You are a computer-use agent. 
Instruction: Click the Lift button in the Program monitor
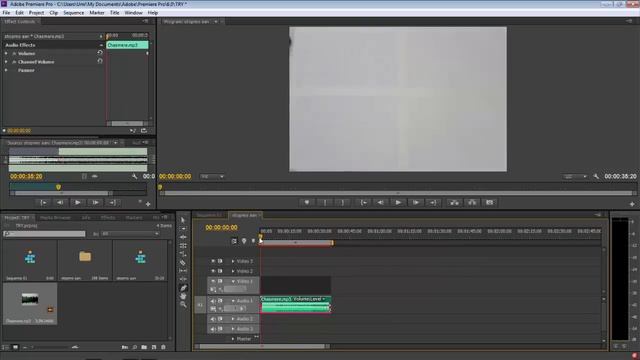[454, 202]
